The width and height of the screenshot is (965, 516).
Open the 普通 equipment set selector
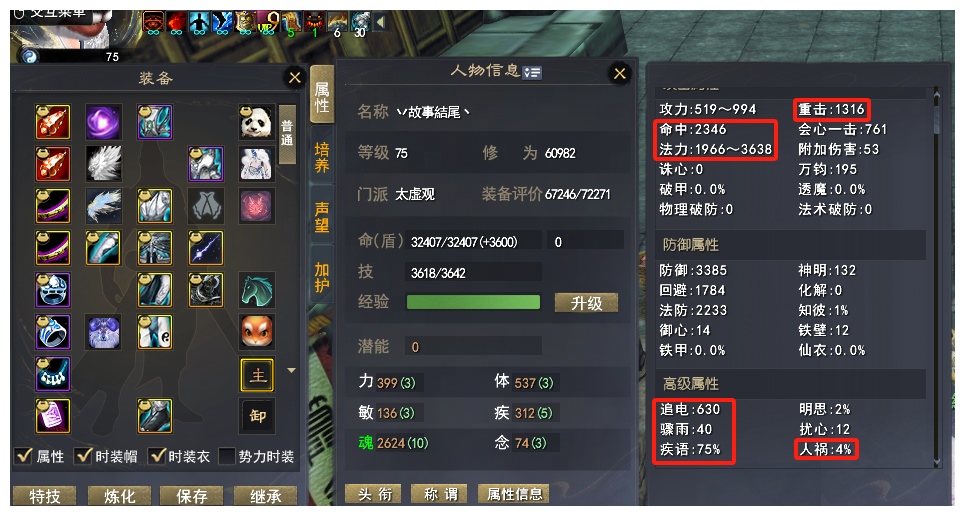287,134
